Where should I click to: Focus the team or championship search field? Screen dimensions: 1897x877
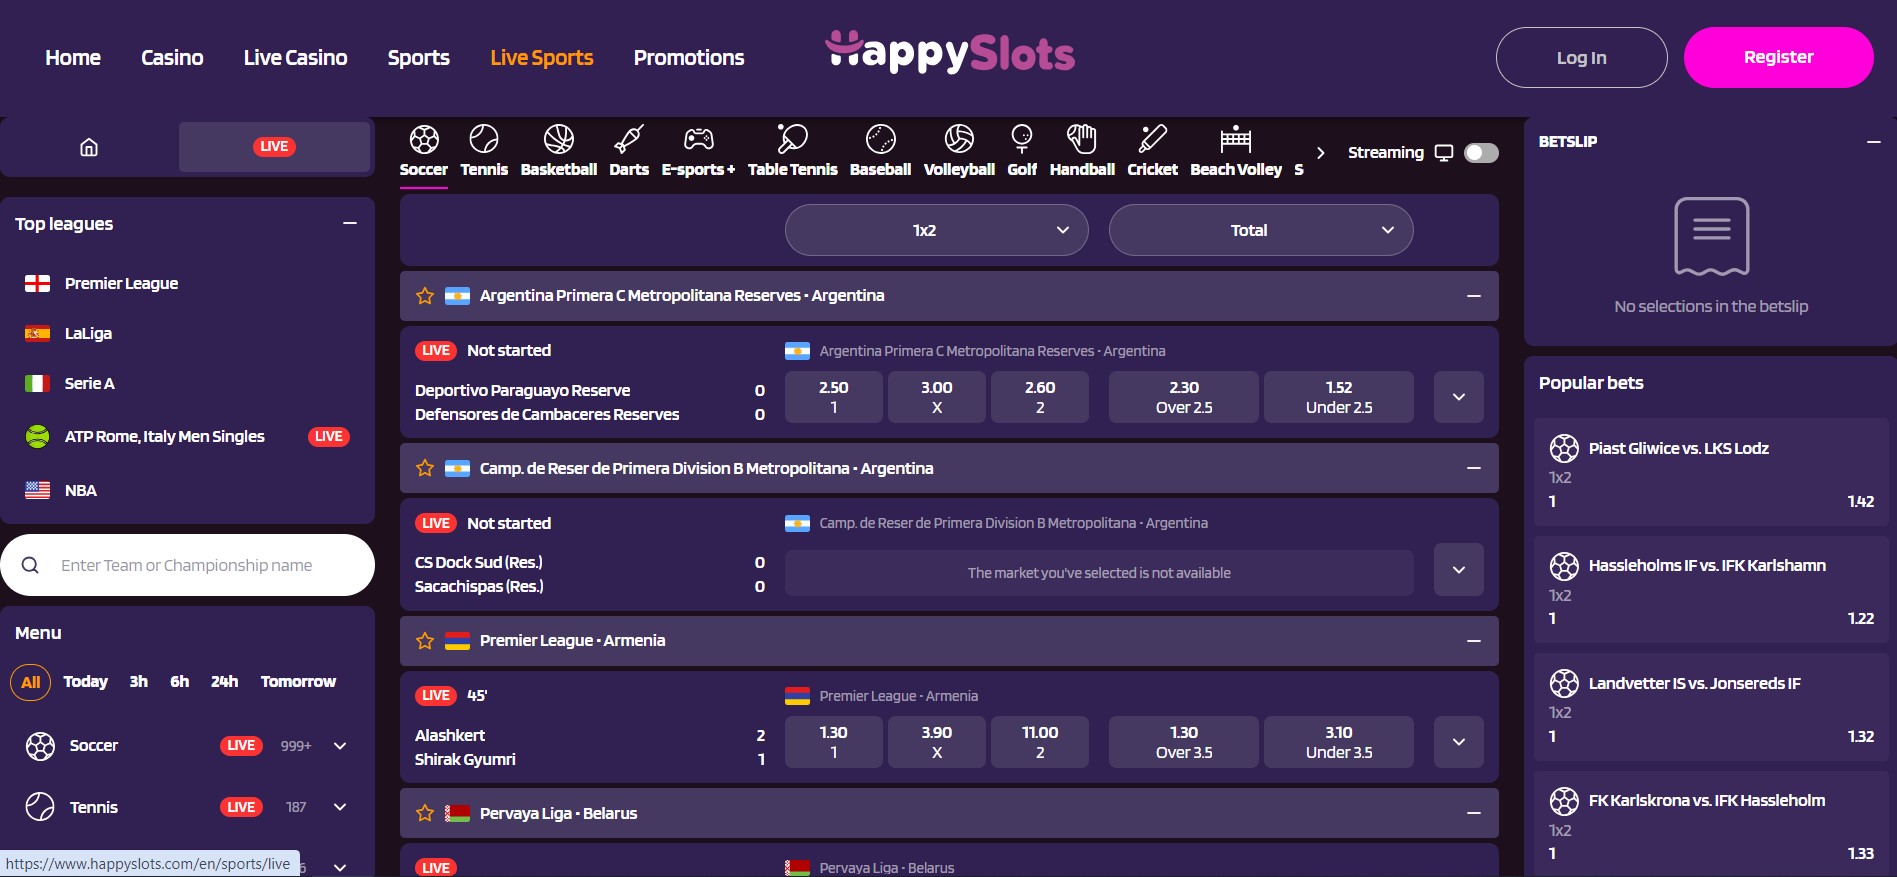(x=188, y=565)
